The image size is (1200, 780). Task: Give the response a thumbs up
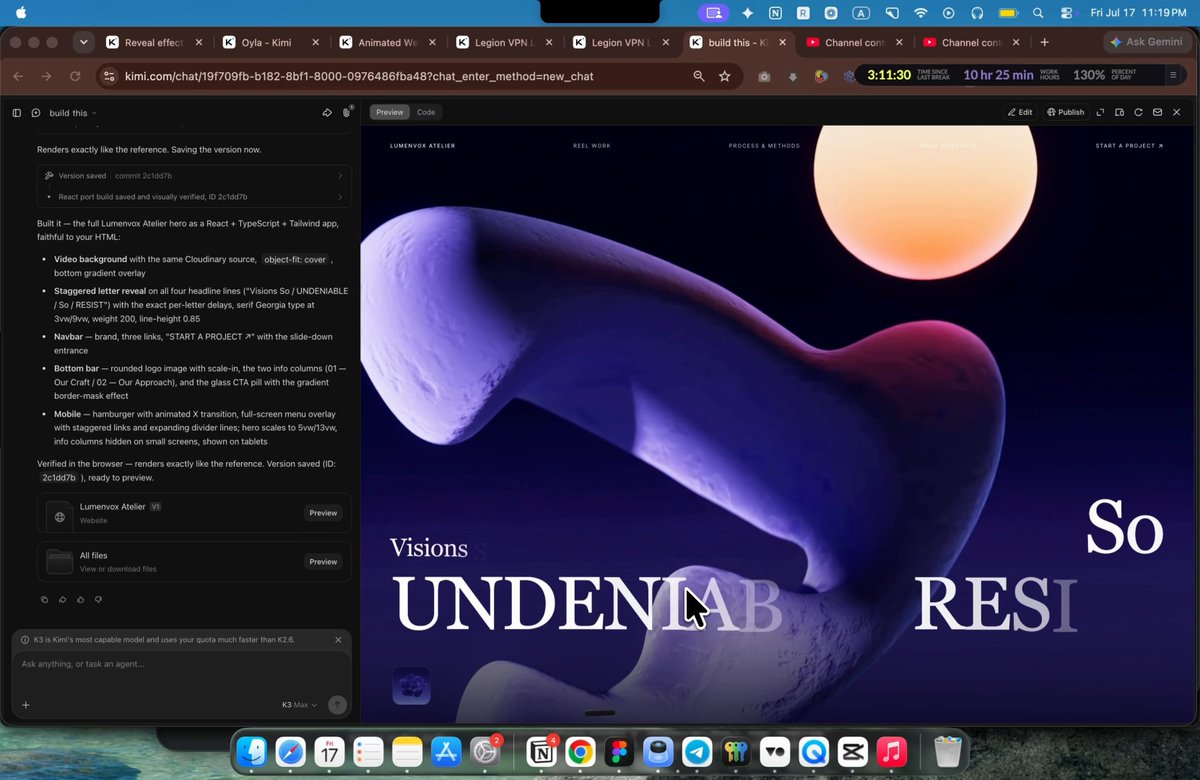(80, 599)
